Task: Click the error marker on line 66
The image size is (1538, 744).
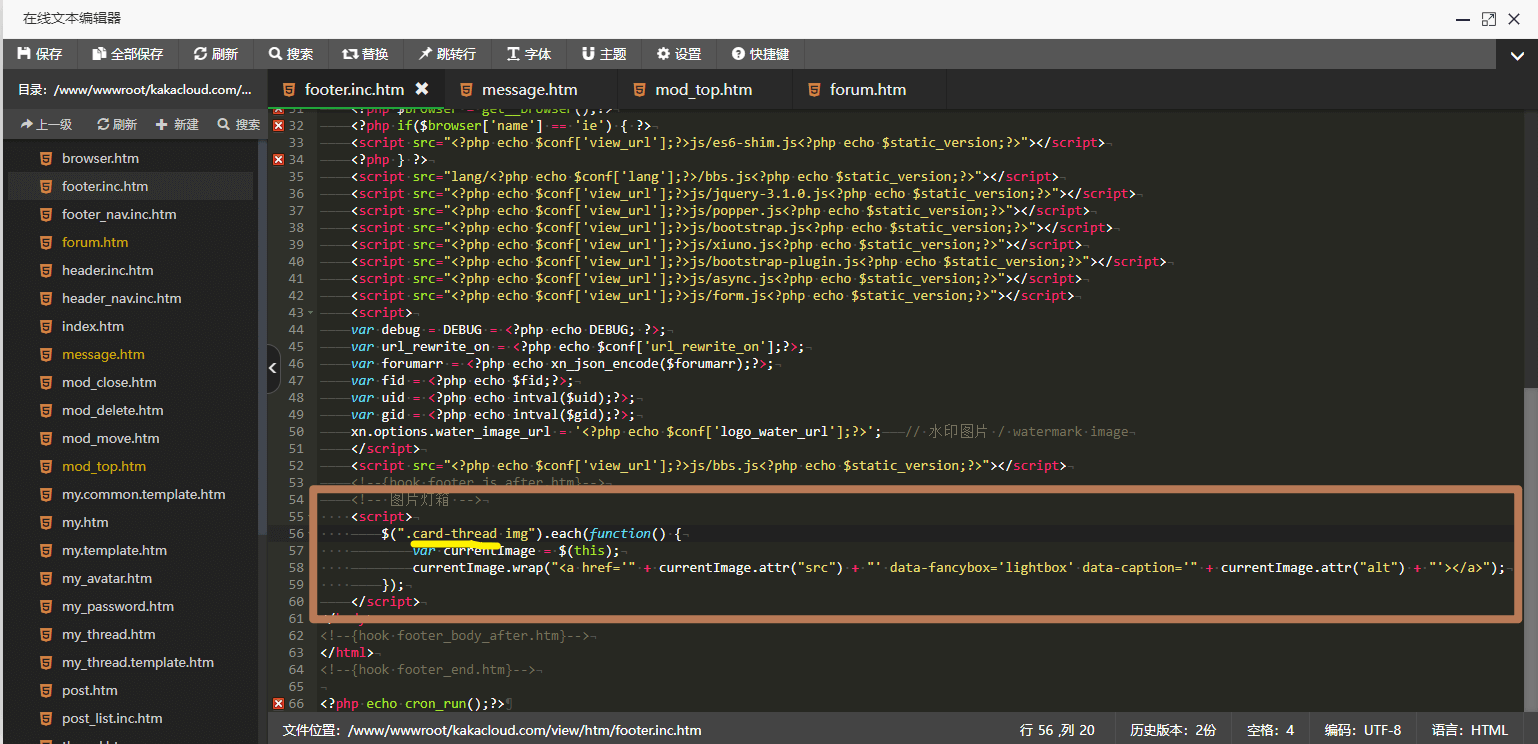Action: (x=278, y=703)
